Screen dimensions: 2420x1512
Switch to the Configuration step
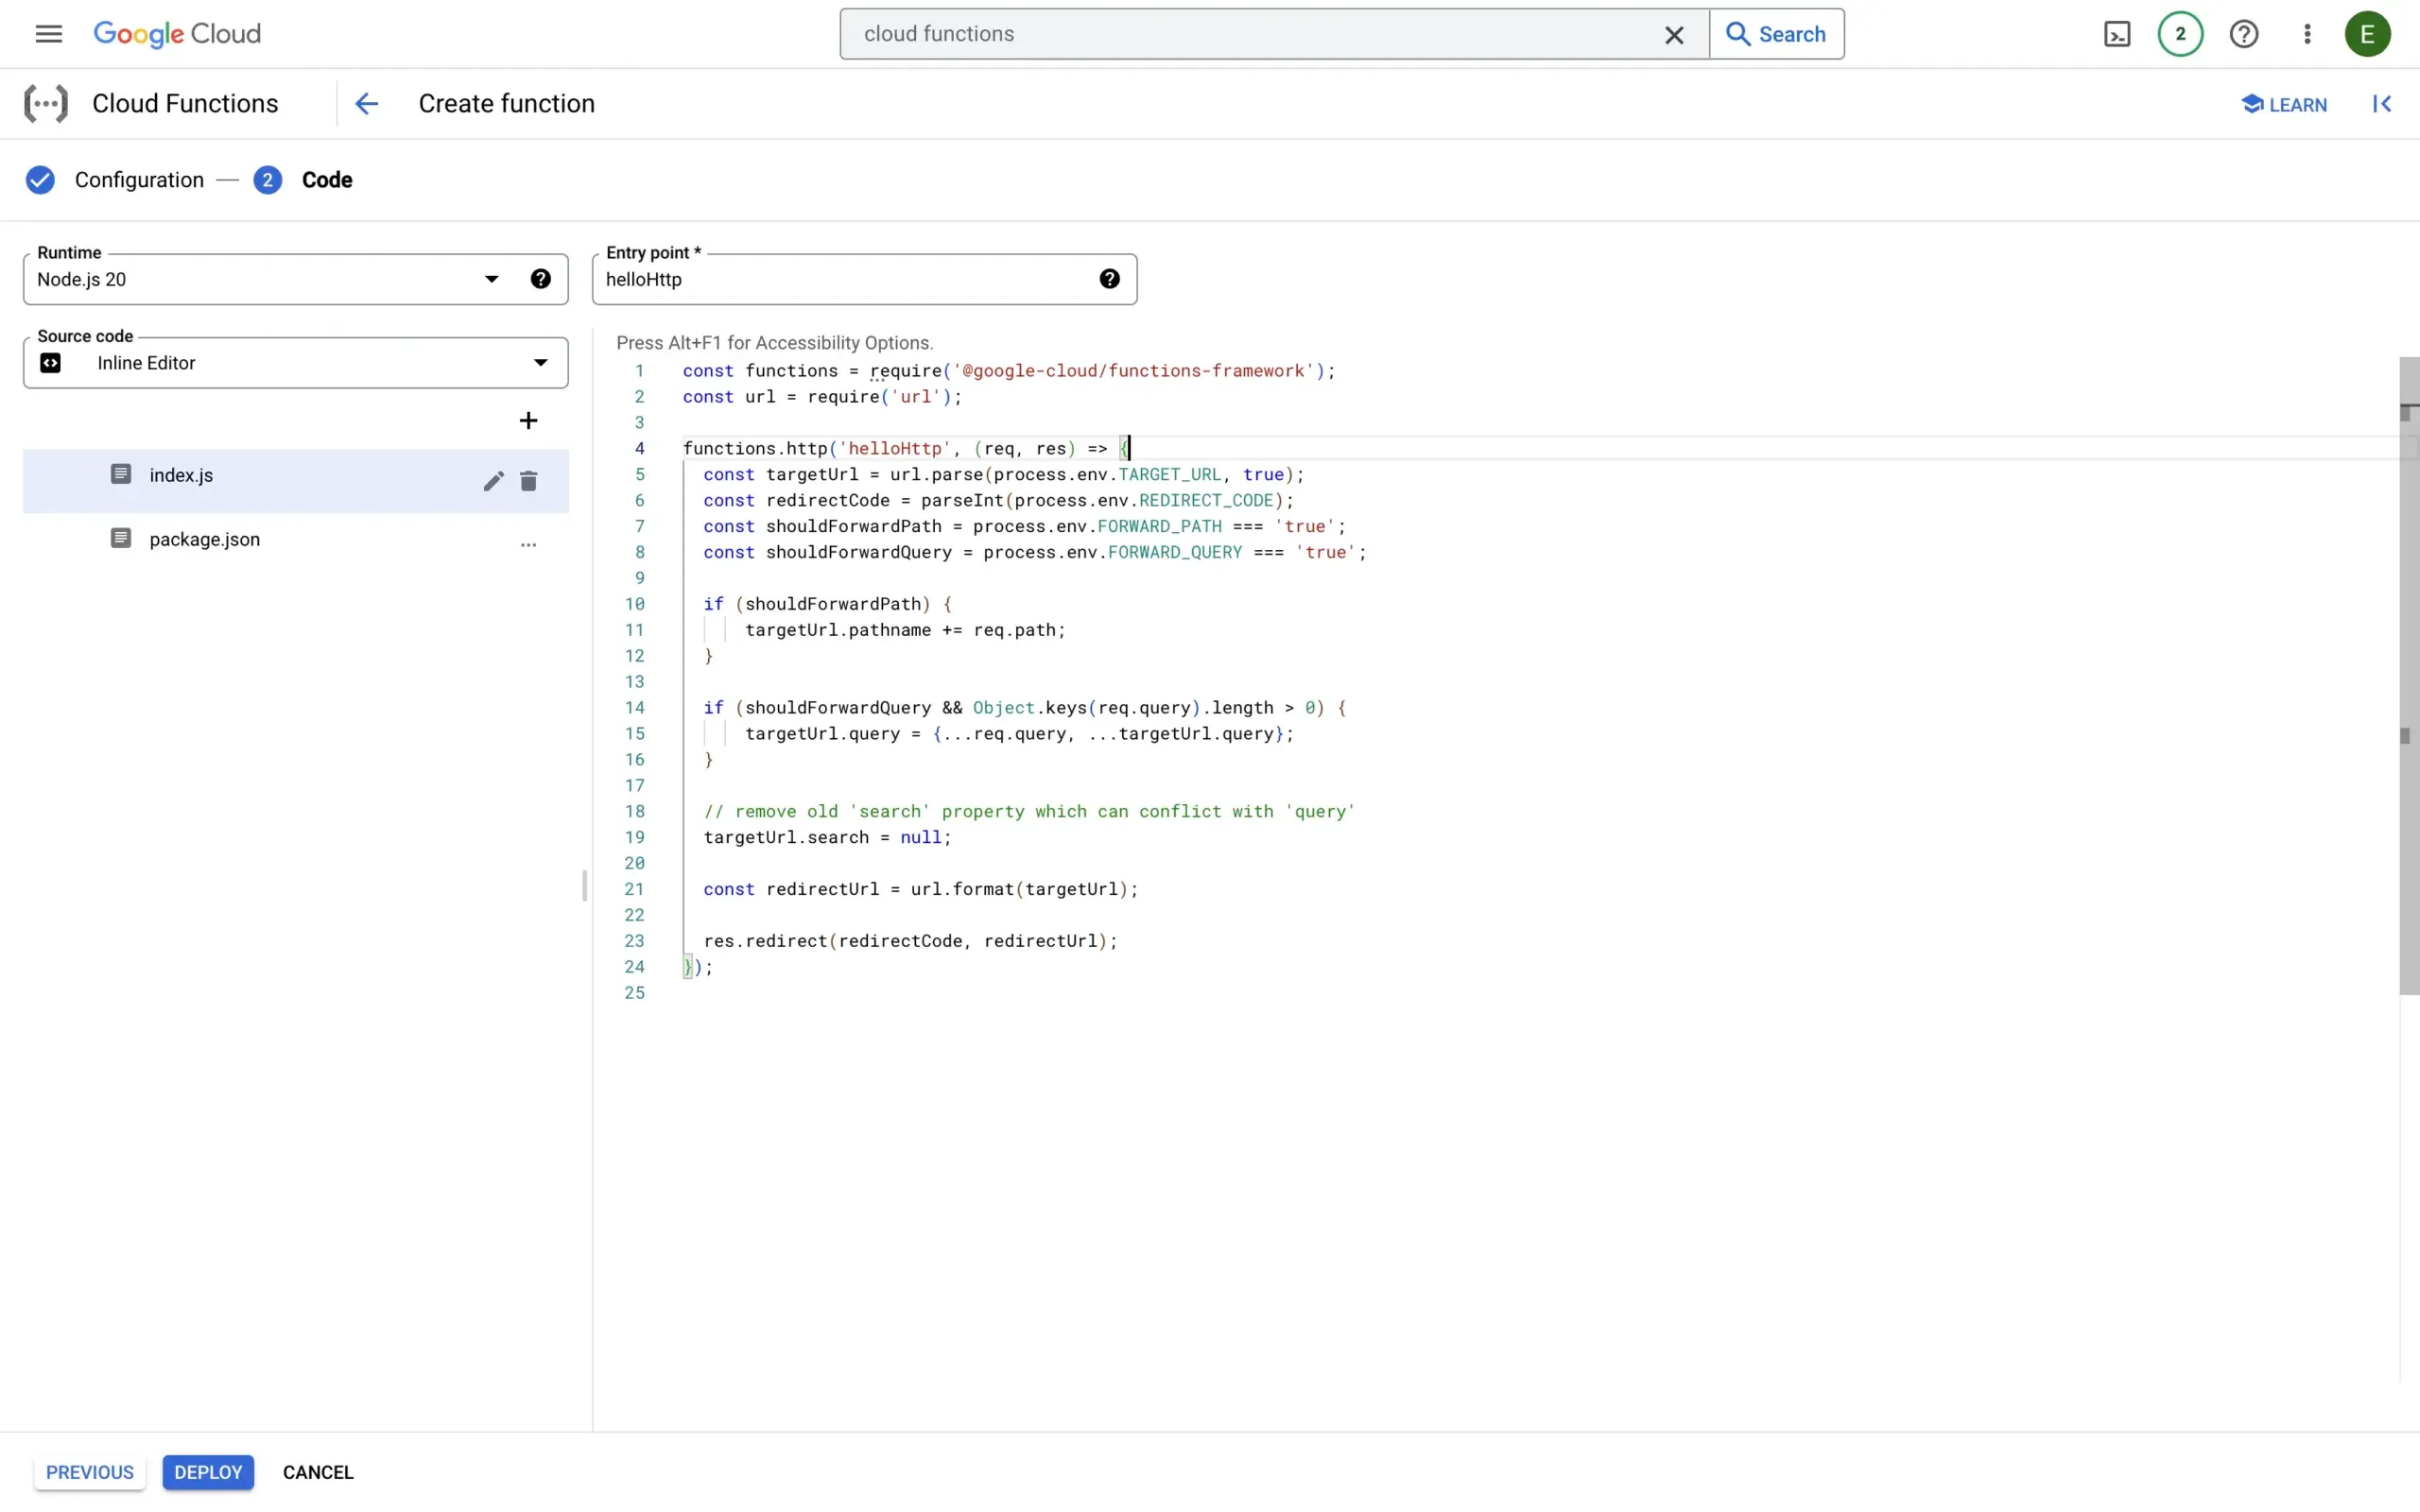pyautogui.click(x=139, y=180)
